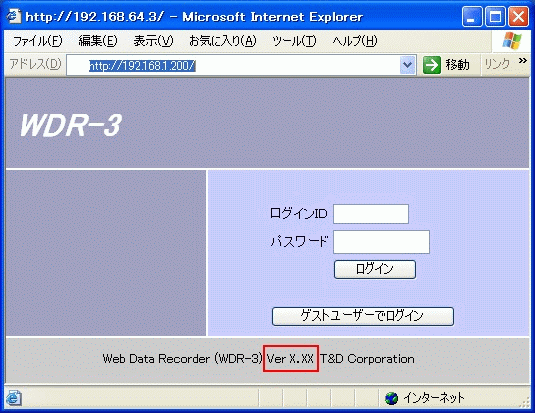The height and width of the screenshot is (413, 535).
Task: Click the Internet Explorer title bar icon
Action: pyautogui.click(x=14, y=16)
